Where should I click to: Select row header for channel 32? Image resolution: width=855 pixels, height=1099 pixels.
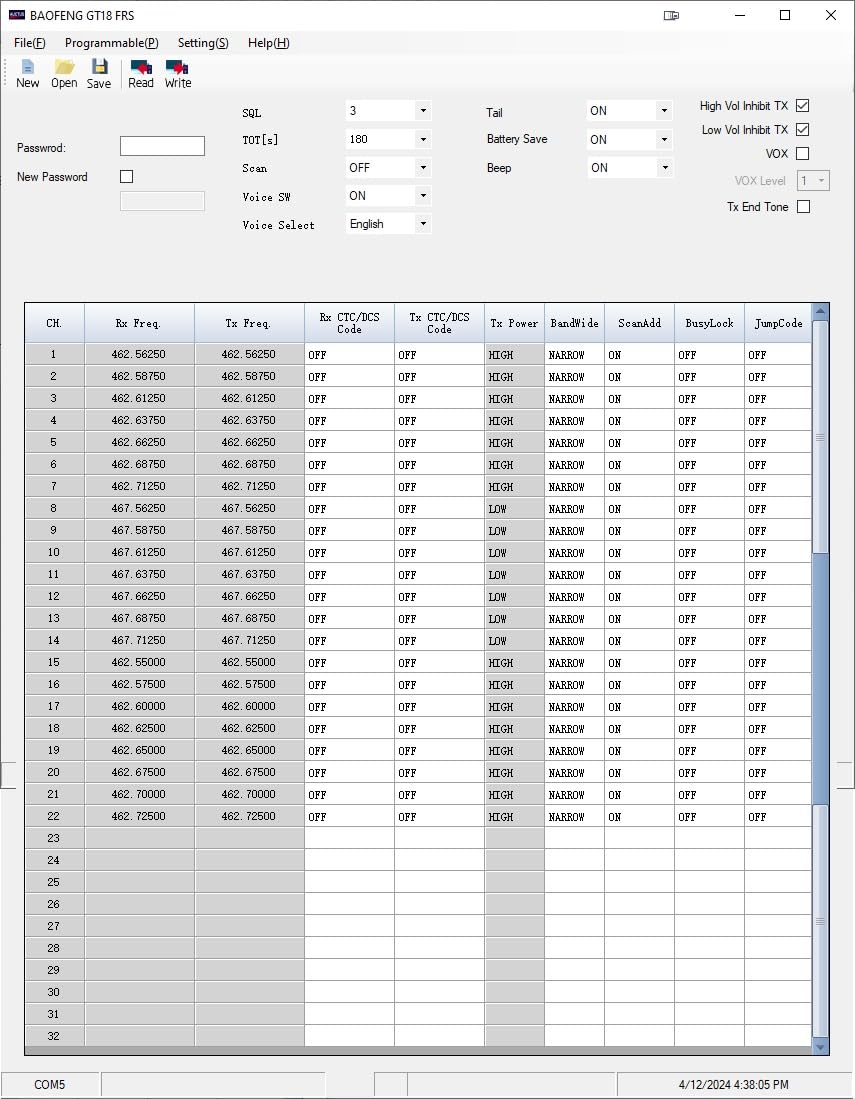pyautogui.click(x=54, y=1036)
